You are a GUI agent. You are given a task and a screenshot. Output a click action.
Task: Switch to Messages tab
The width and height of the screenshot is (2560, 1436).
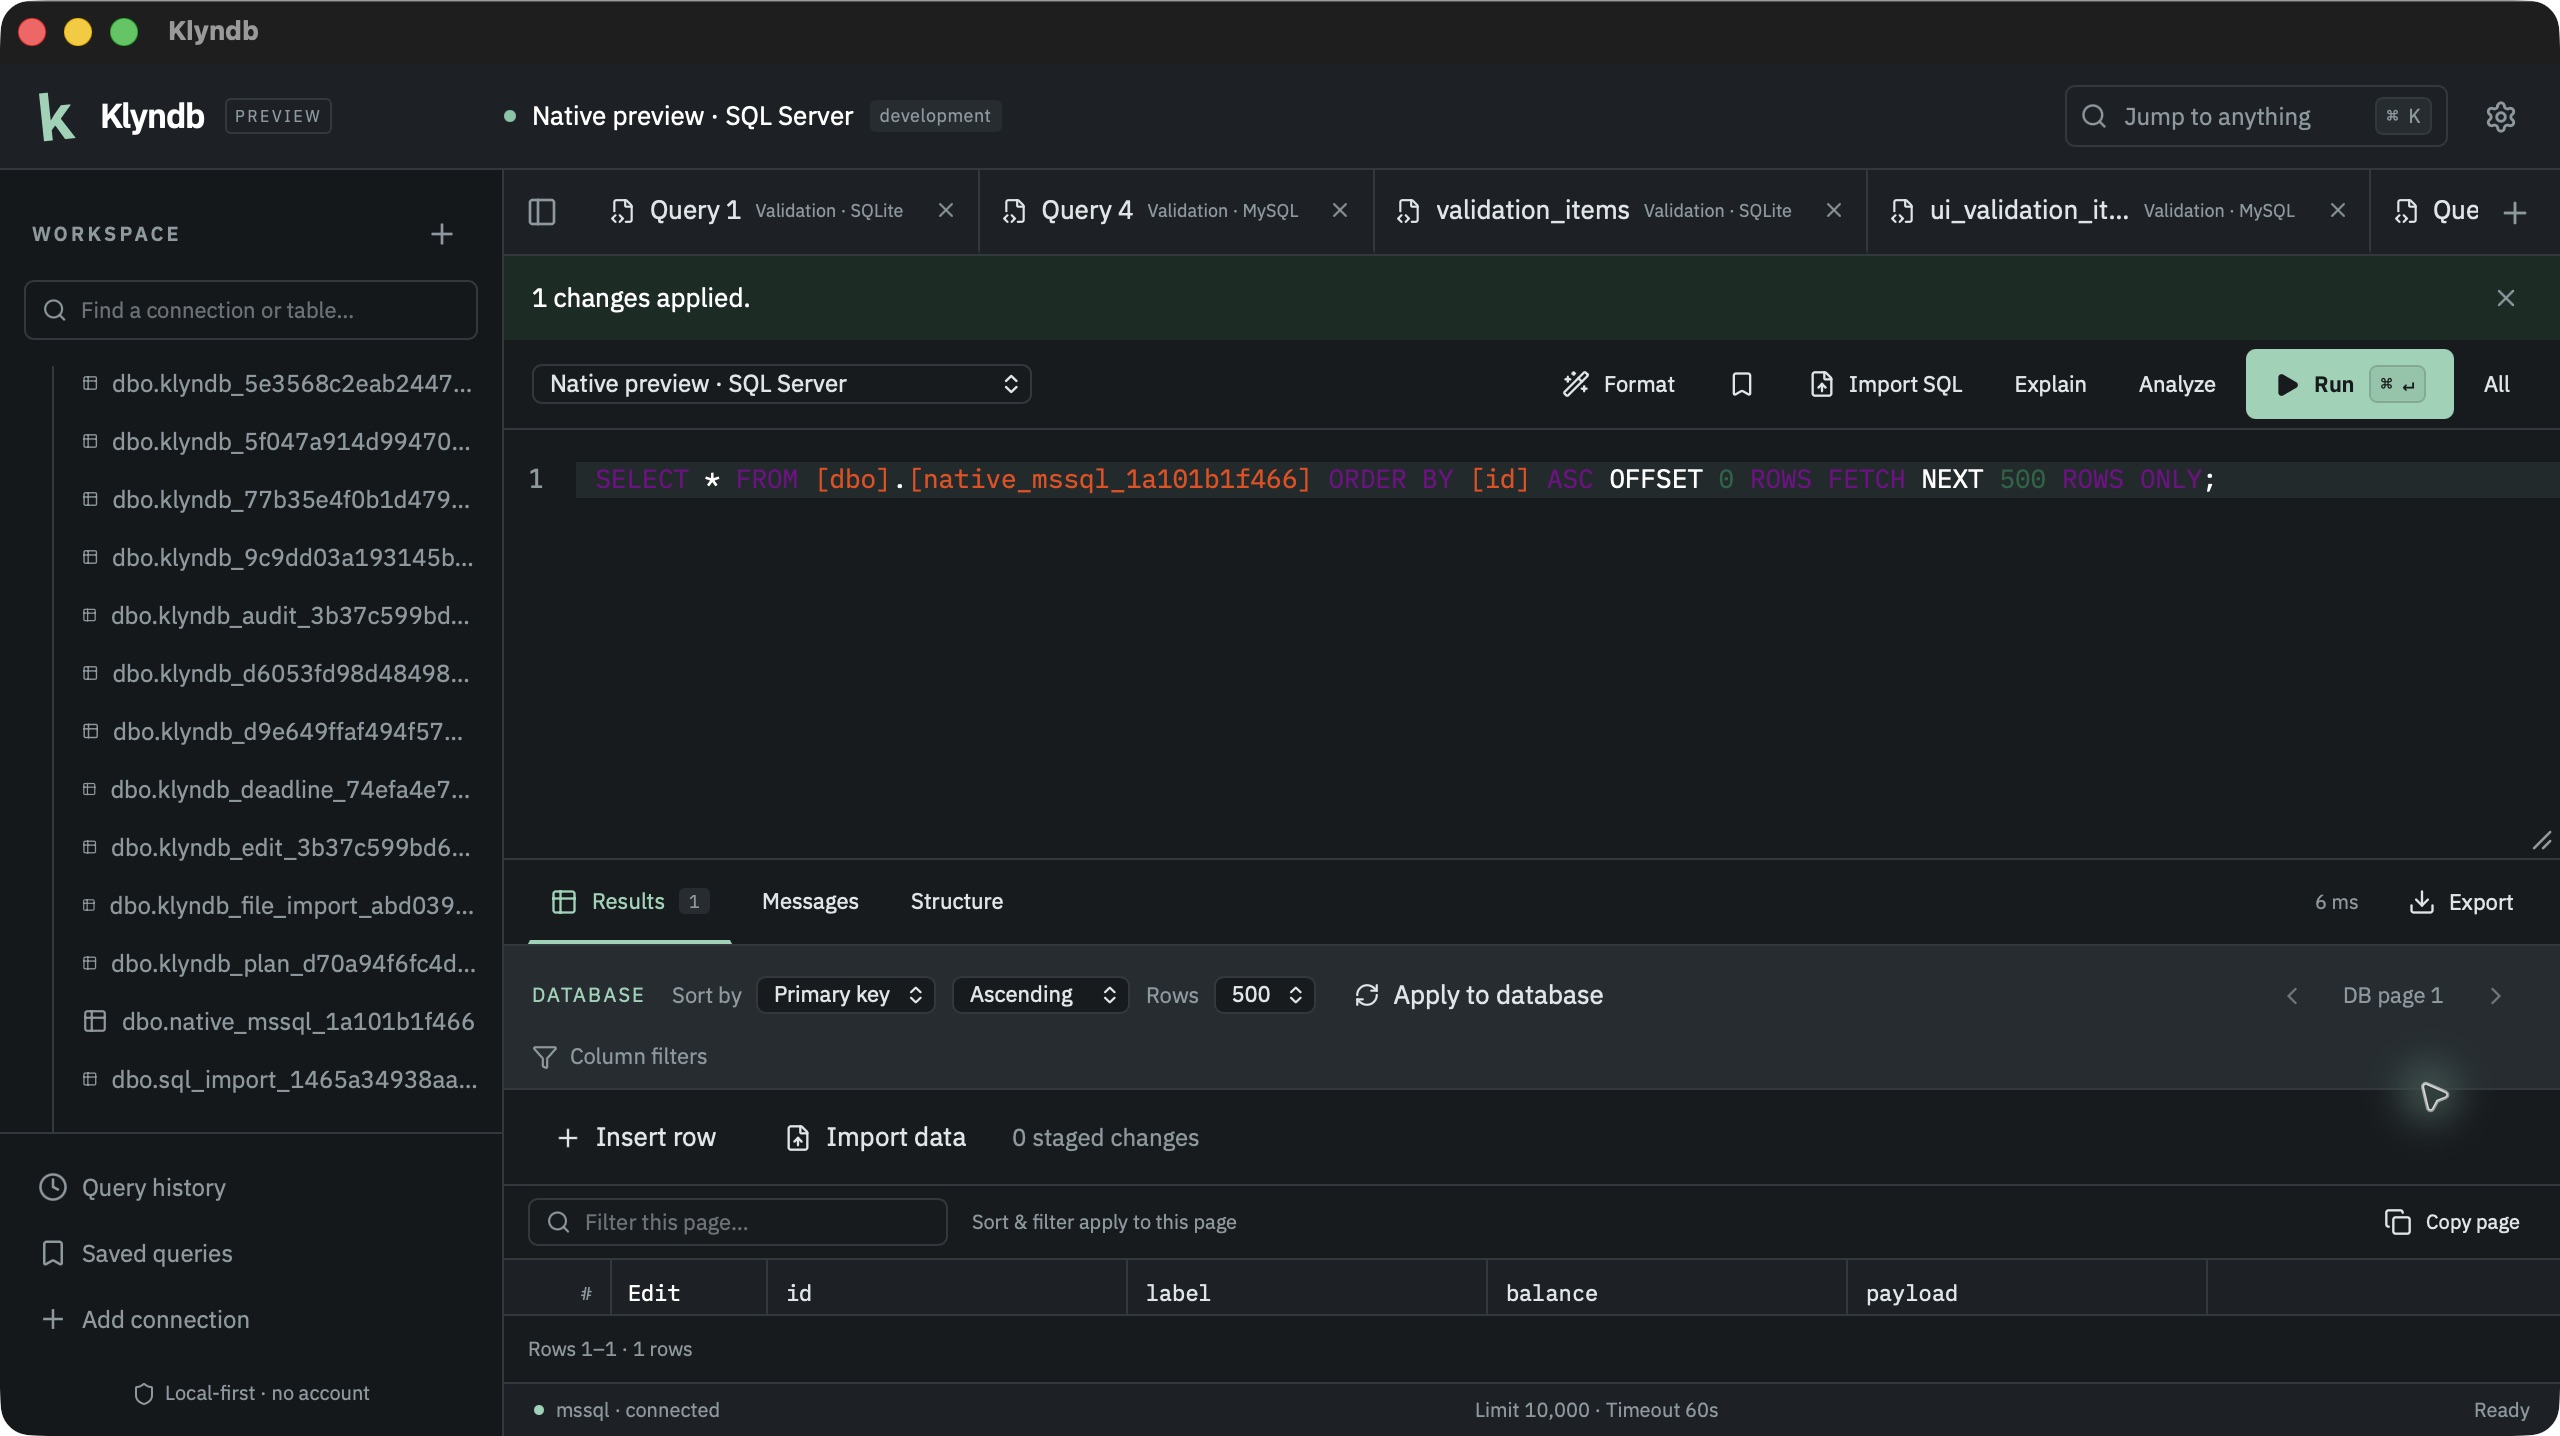810,902
